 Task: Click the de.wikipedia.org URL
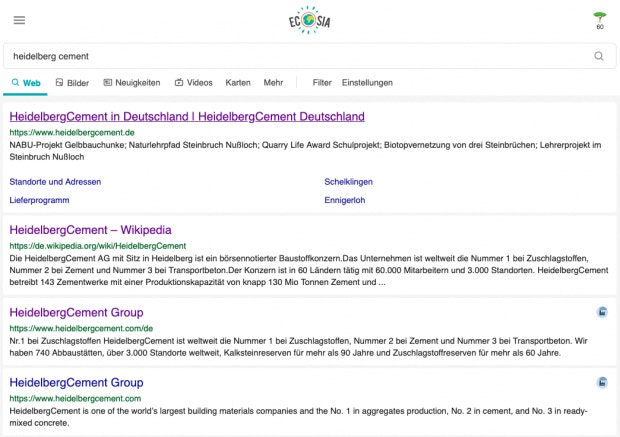tap(98, 246)
